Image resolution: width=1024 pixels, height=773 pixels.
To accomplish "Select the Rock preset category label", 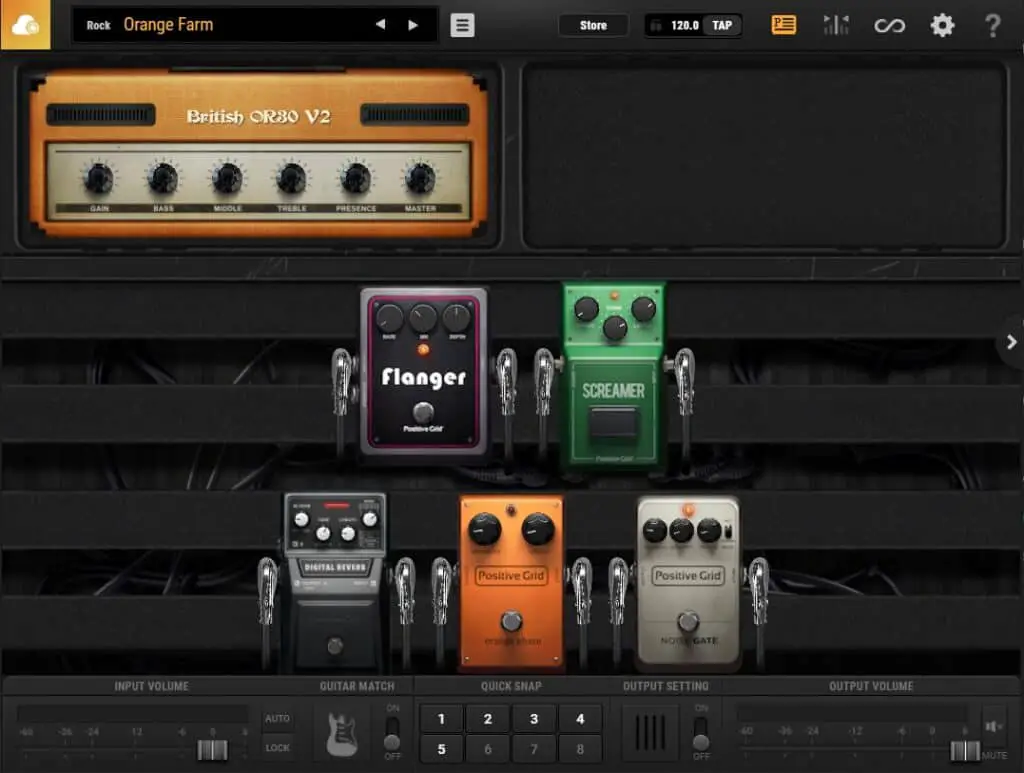I will pyautogui.click(x=99, y=25).
